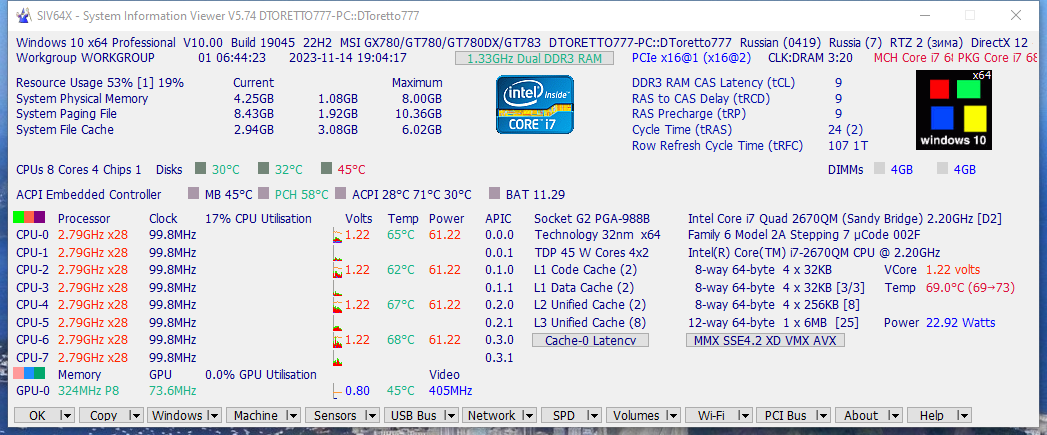
Task: Click the square beside PCH 58°C
Action: tap(264, 194)
